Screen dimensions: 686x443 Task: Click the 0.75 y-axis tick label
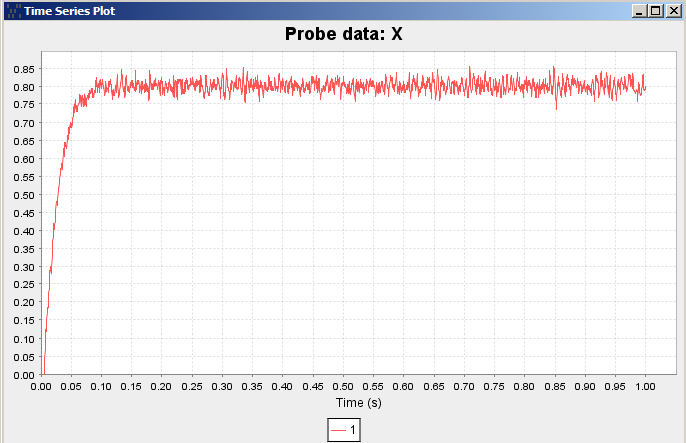(24, 105)
